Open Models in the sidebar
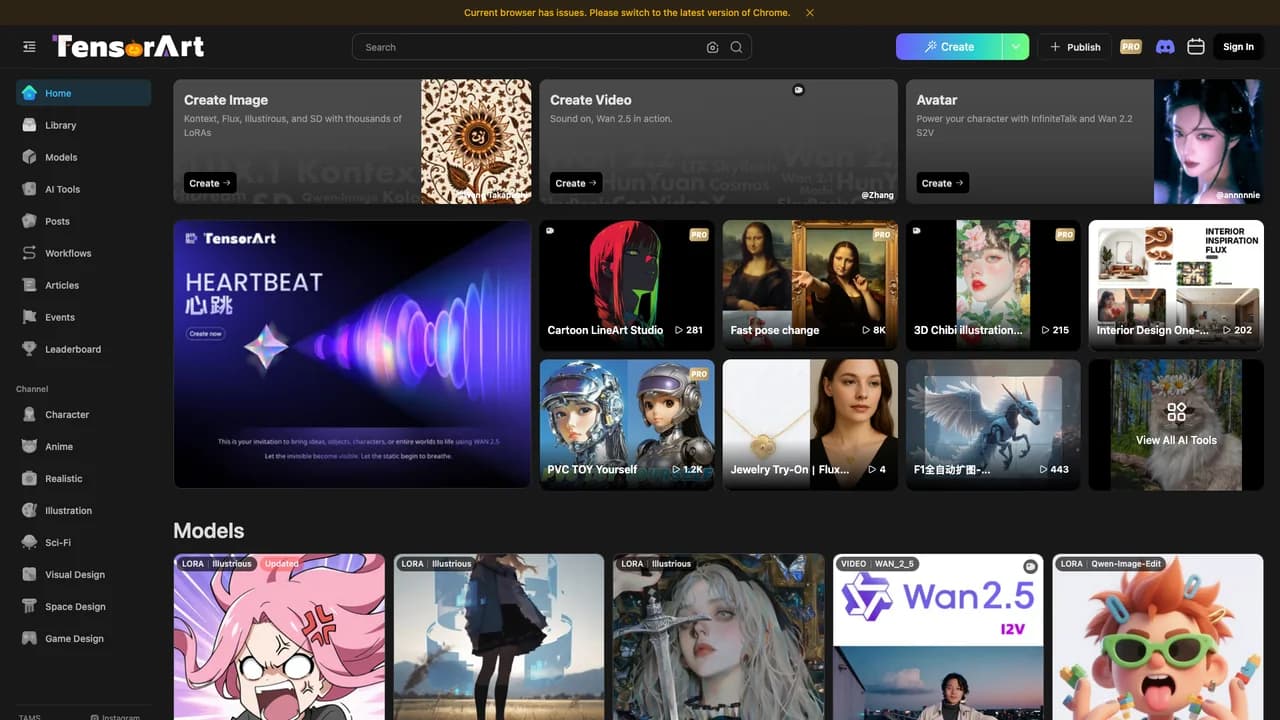1280x720 pixels. click(x=83, y=157)
